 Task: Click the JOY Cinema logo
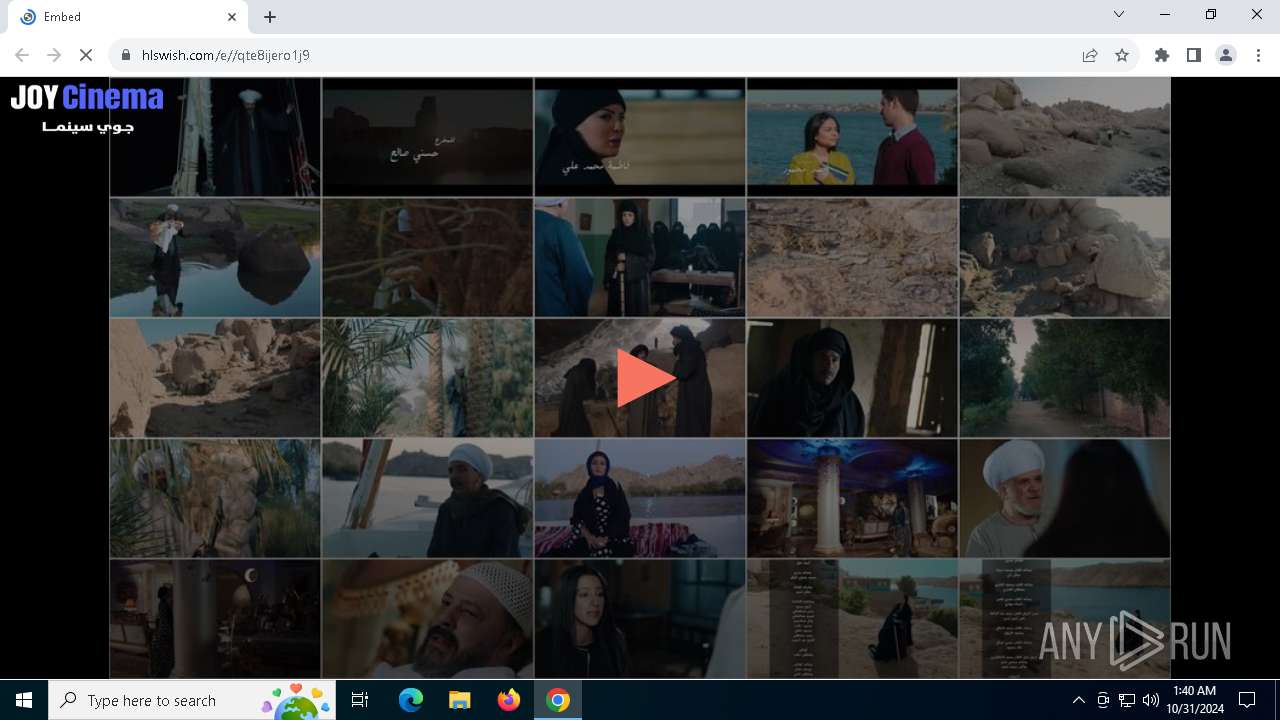tap(87, 108)
